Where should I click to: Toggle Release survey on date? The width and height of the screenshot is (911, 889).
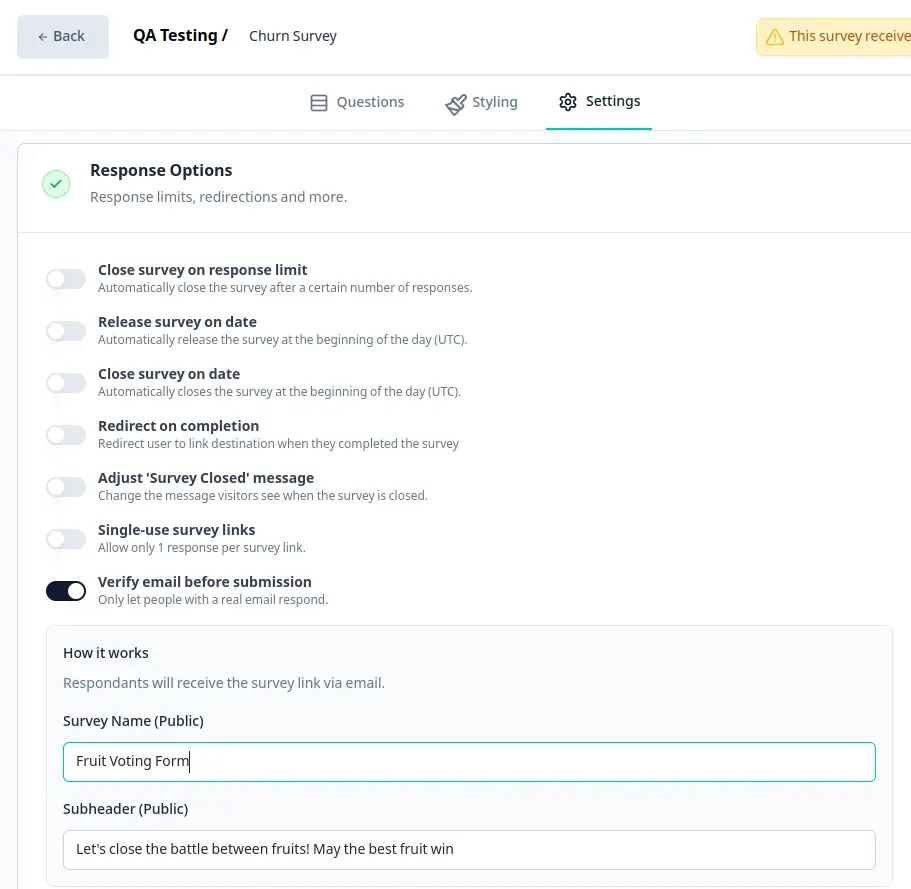coord(66,331)
